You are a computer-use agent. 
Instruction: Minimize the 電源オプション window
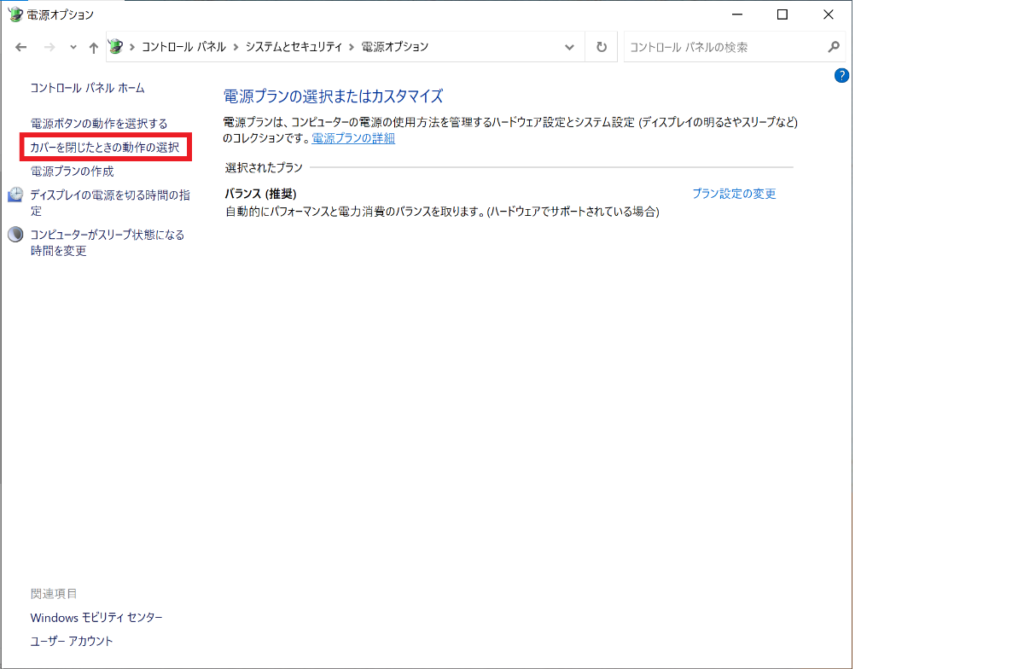click(737, 14)
